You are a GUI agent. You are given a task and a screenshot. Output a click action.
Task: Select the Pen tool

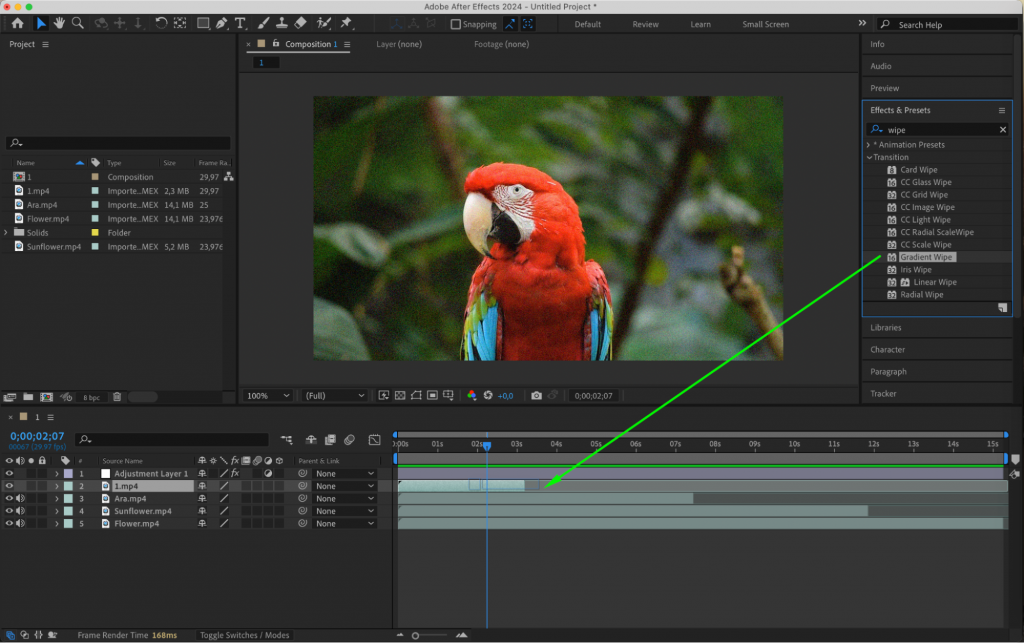click(x=222, y=23)
